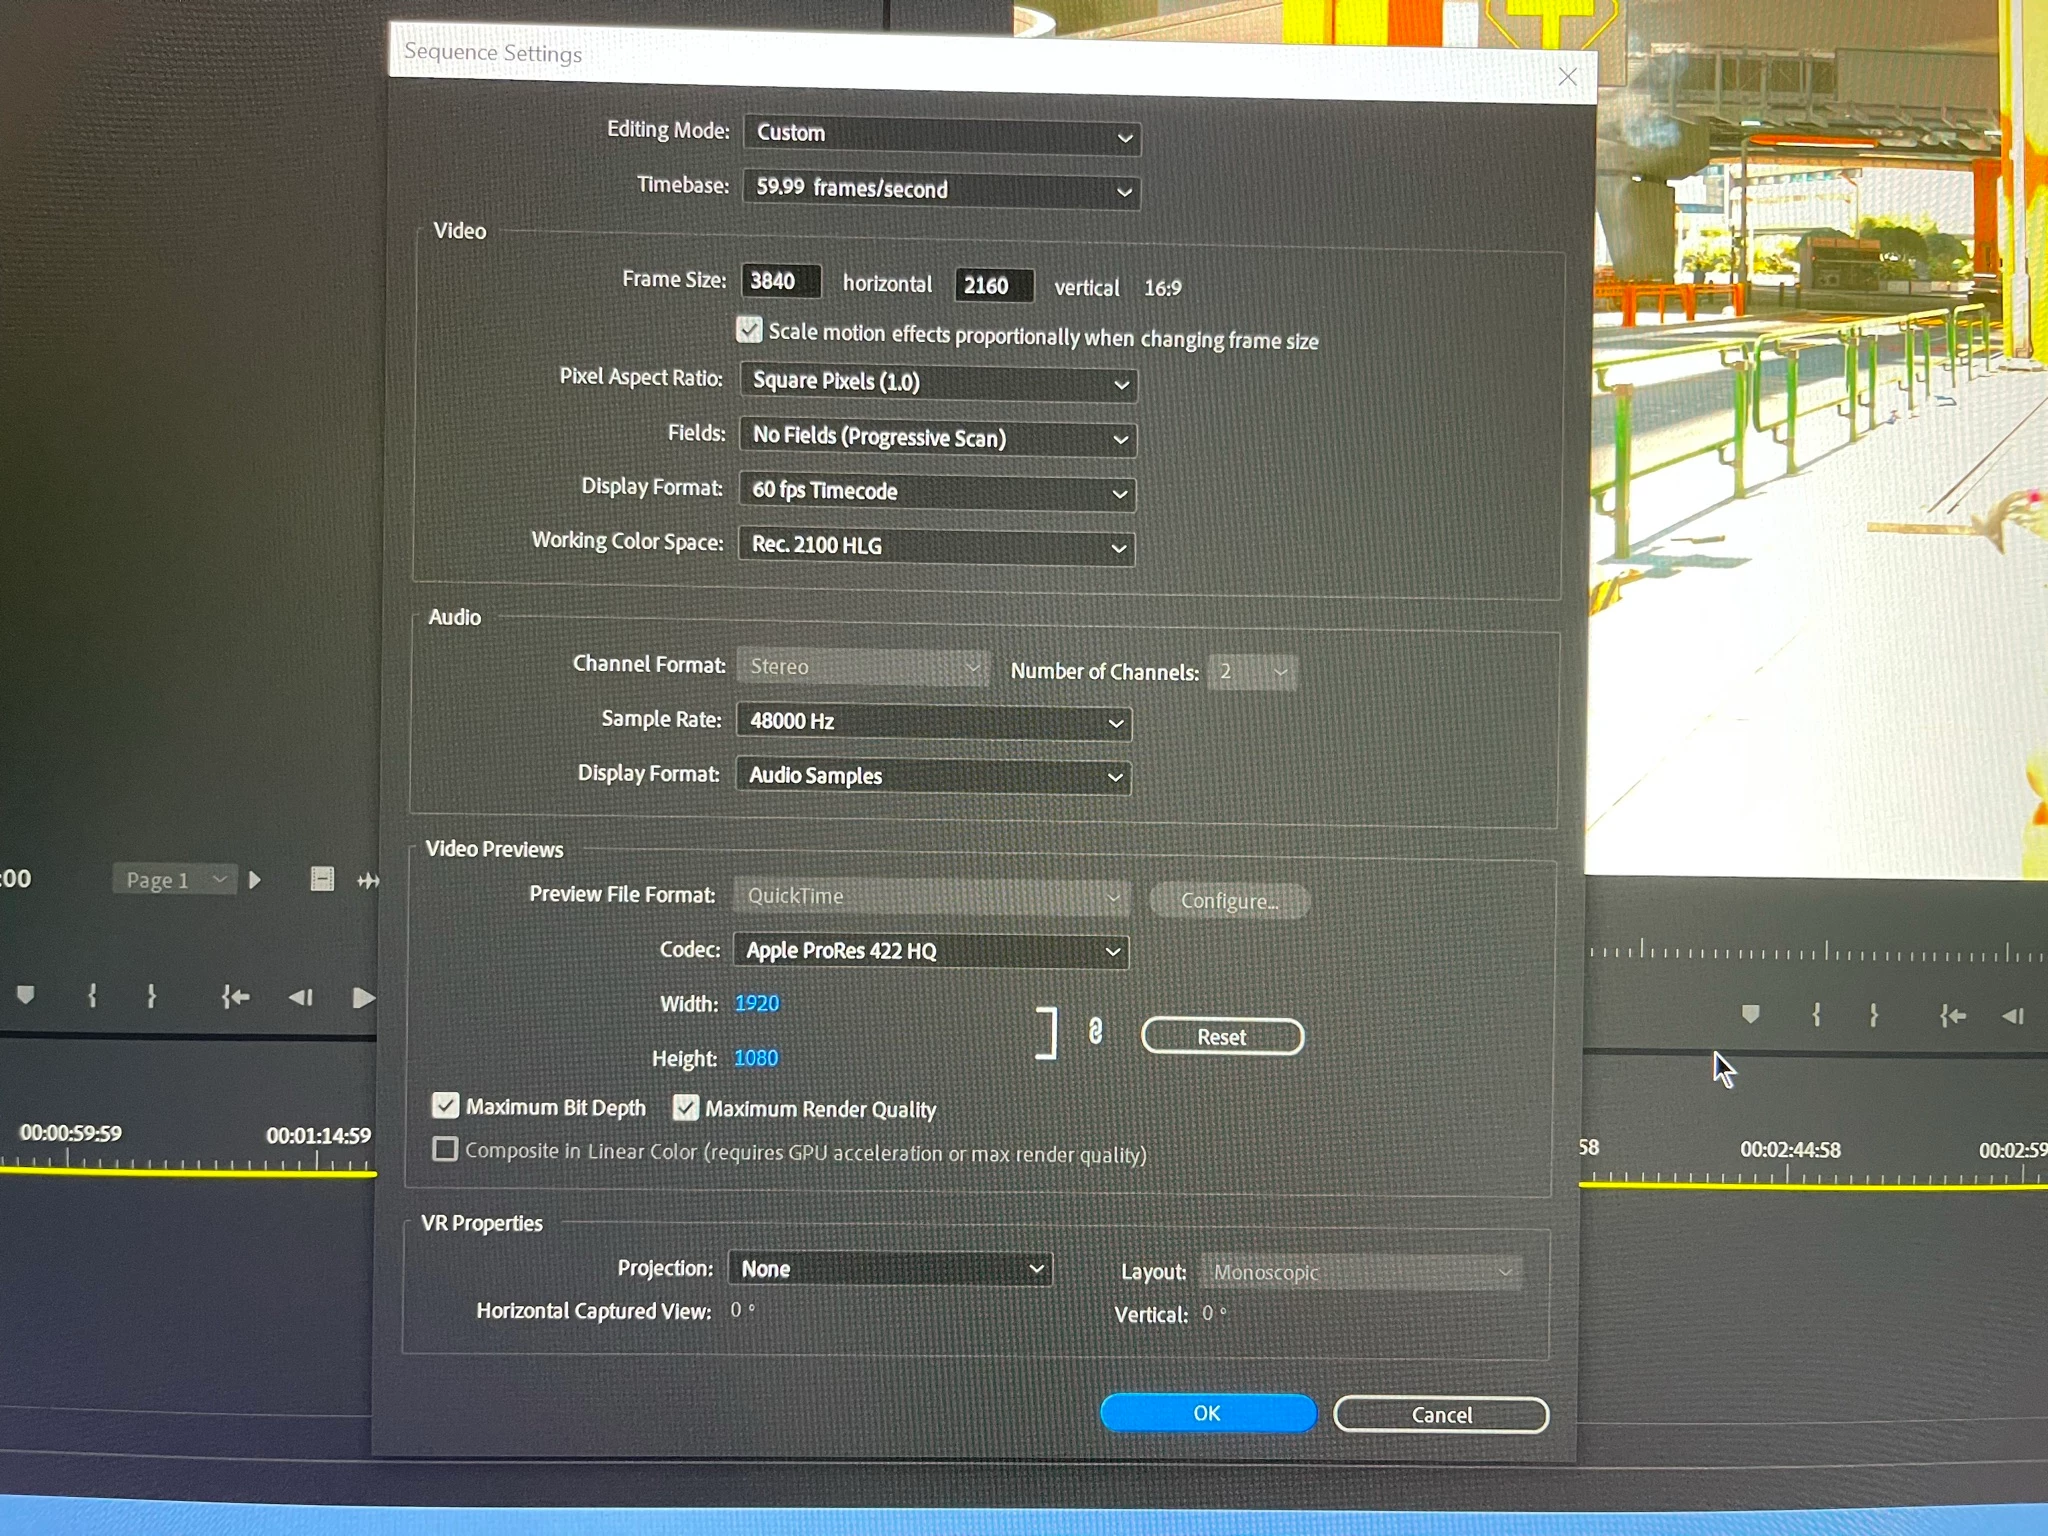Viewport: 2048px width, 1536px height.
Task: Click the link chain icon beside Width/Height
Action: tap(1095, 1031)
